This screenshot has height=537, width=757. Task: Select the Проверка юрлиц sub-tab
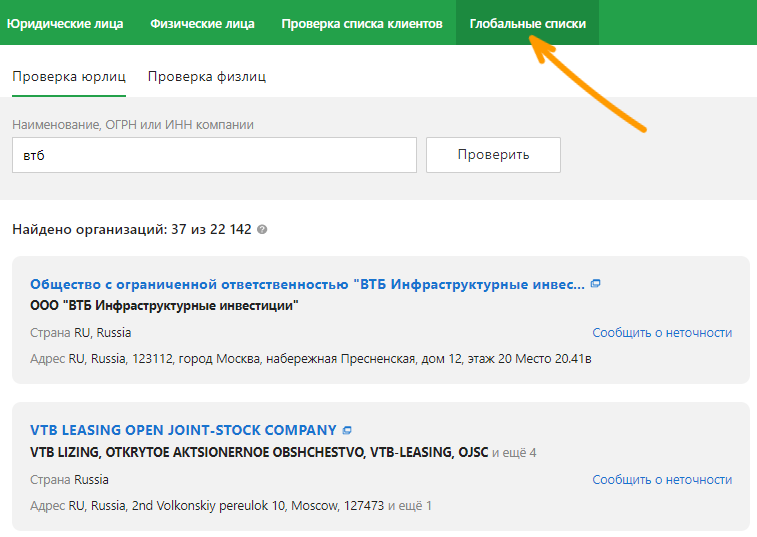tap(69, 77)
